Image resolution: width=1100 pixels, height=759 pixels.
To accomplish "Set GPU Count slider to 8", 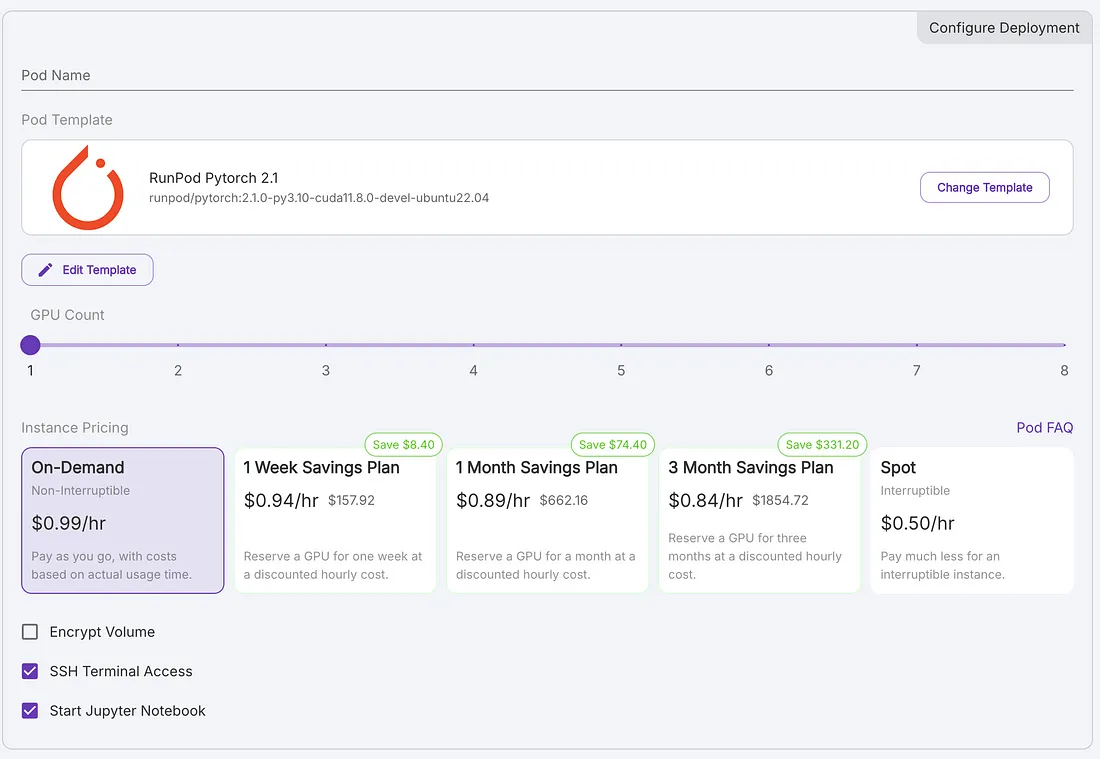I will pyautogui.click(x=1064, y=345).
